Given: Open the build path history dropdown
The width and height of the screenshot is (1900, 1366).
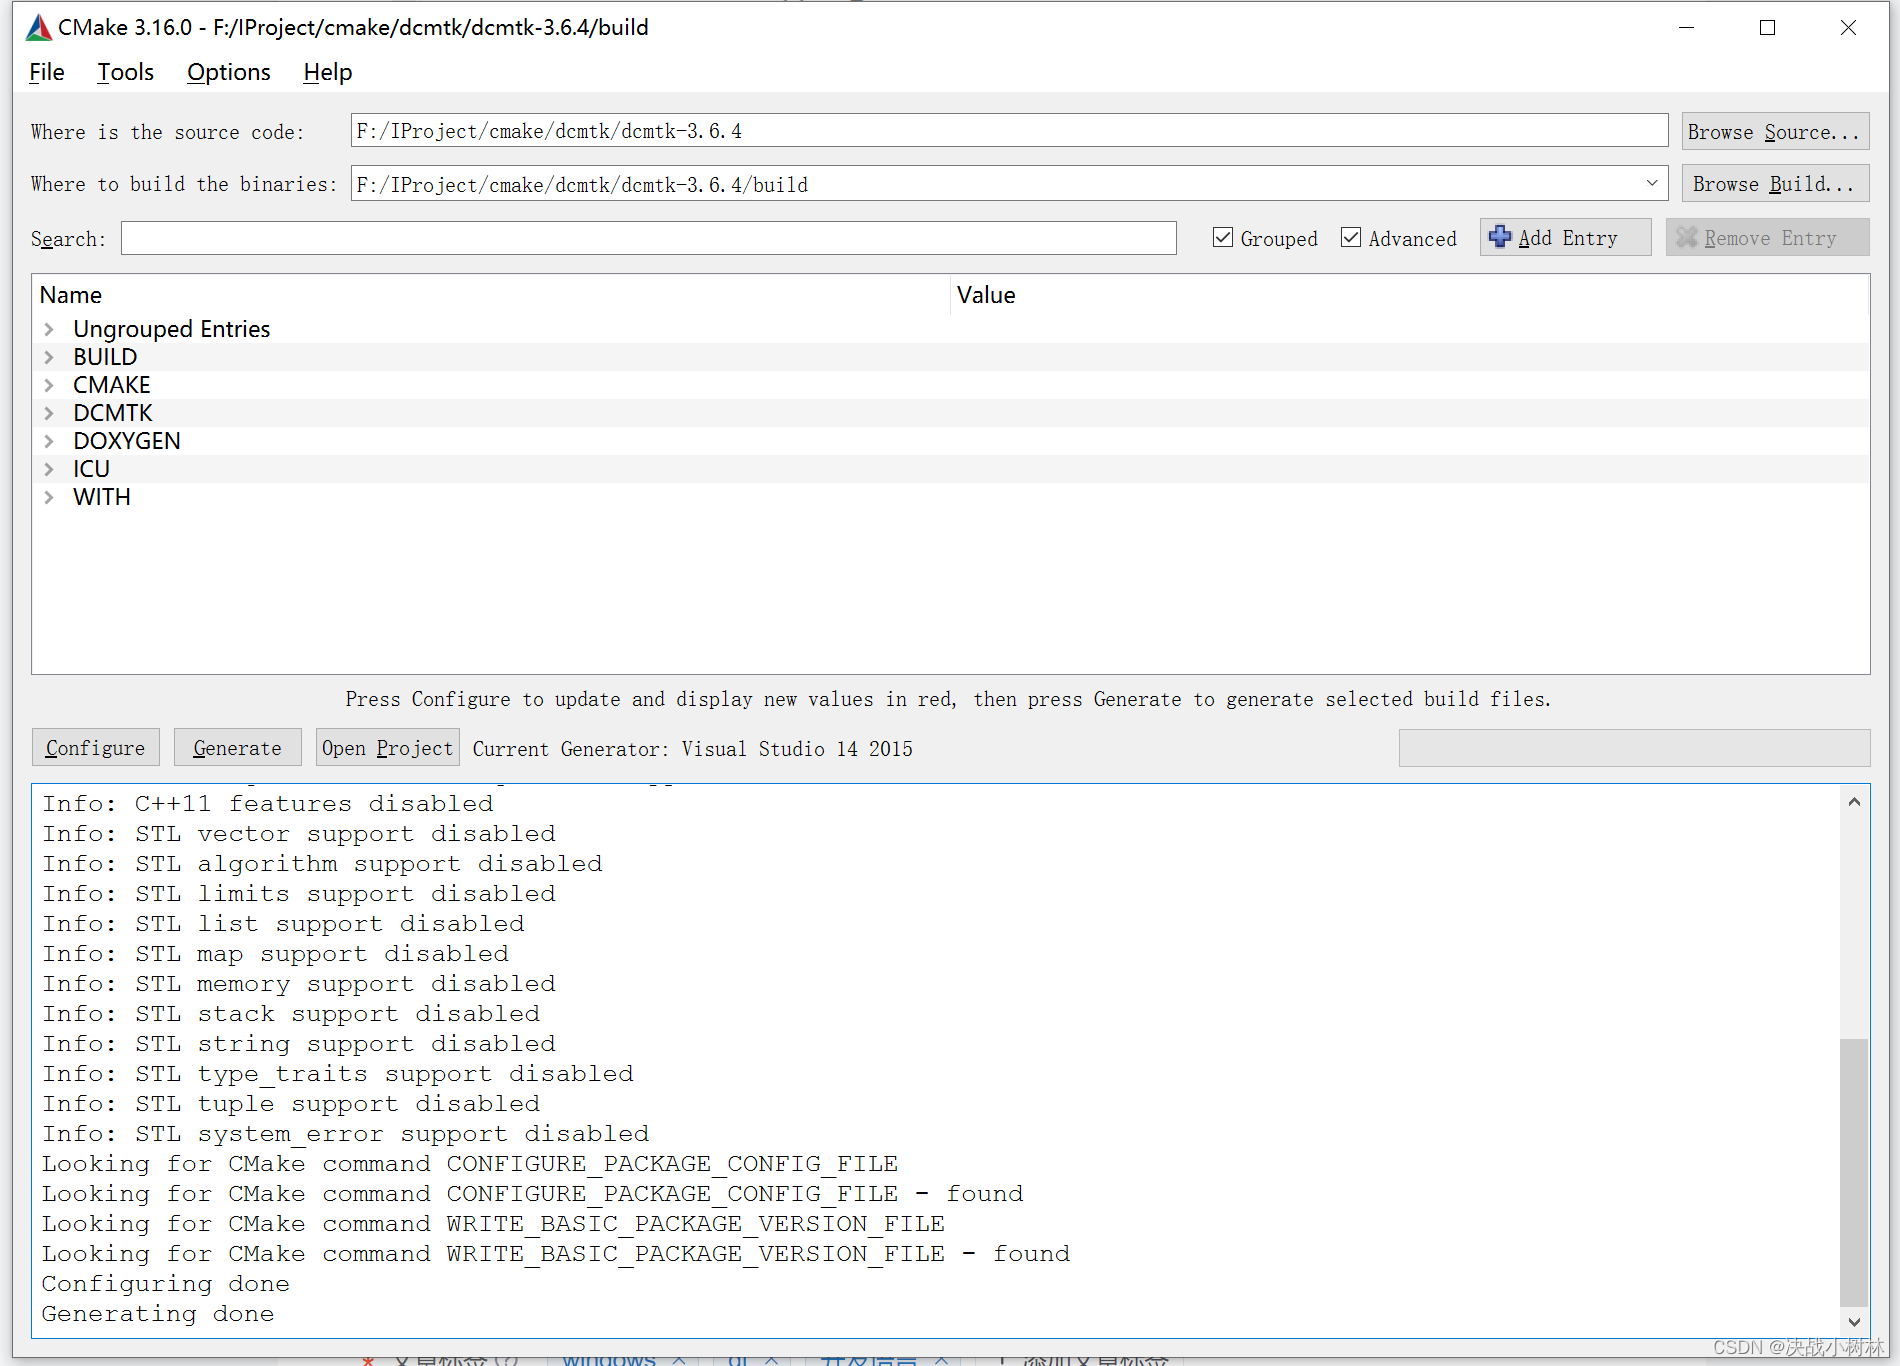Looking at the screenshot, I should pyautogui.click(x=1652, y=183).
